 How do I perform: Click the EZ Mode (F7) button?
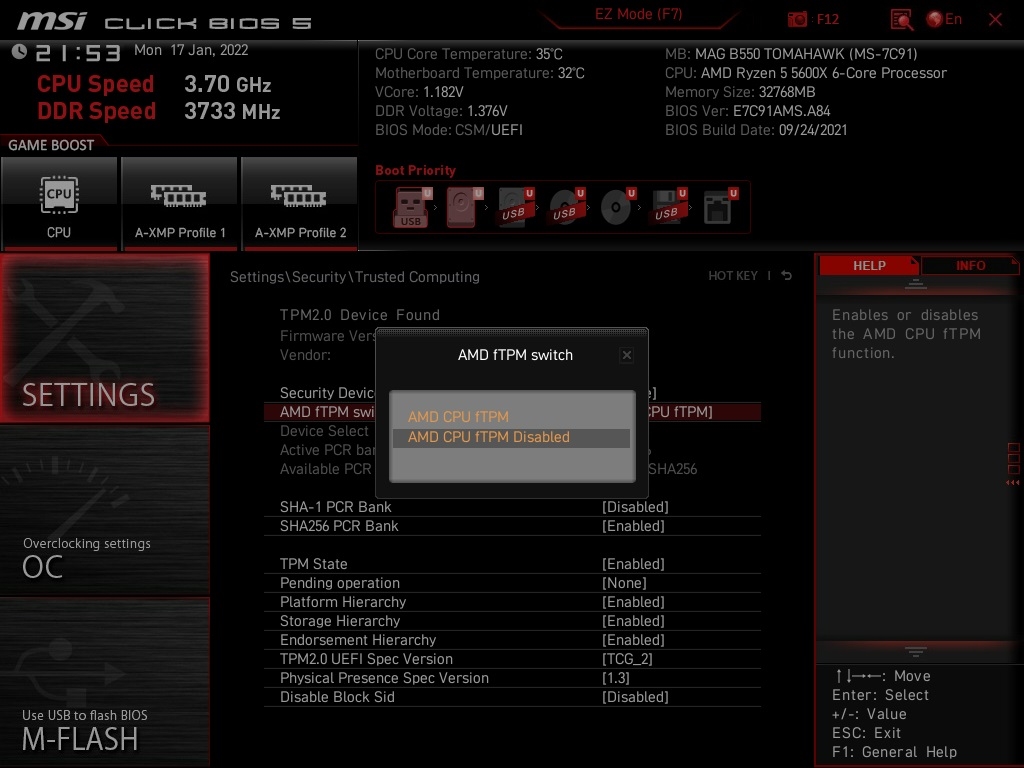[639, 15]
